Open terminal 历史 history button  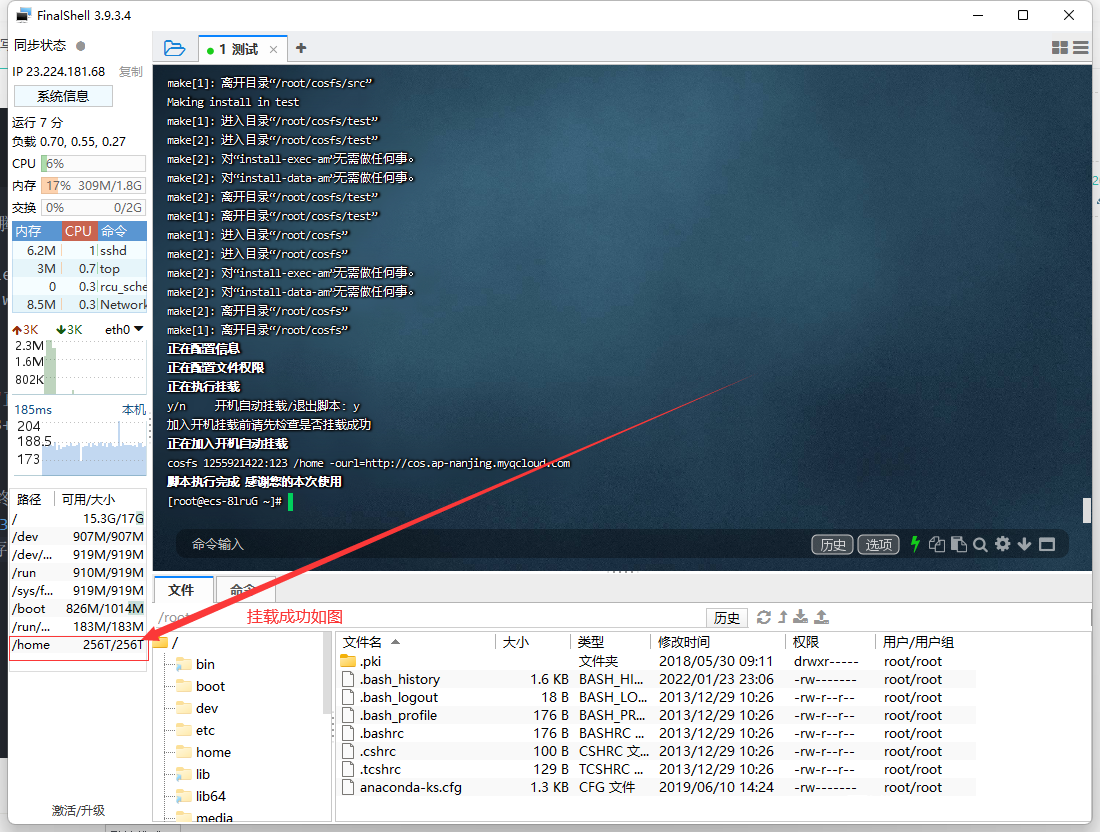(833, 544)
